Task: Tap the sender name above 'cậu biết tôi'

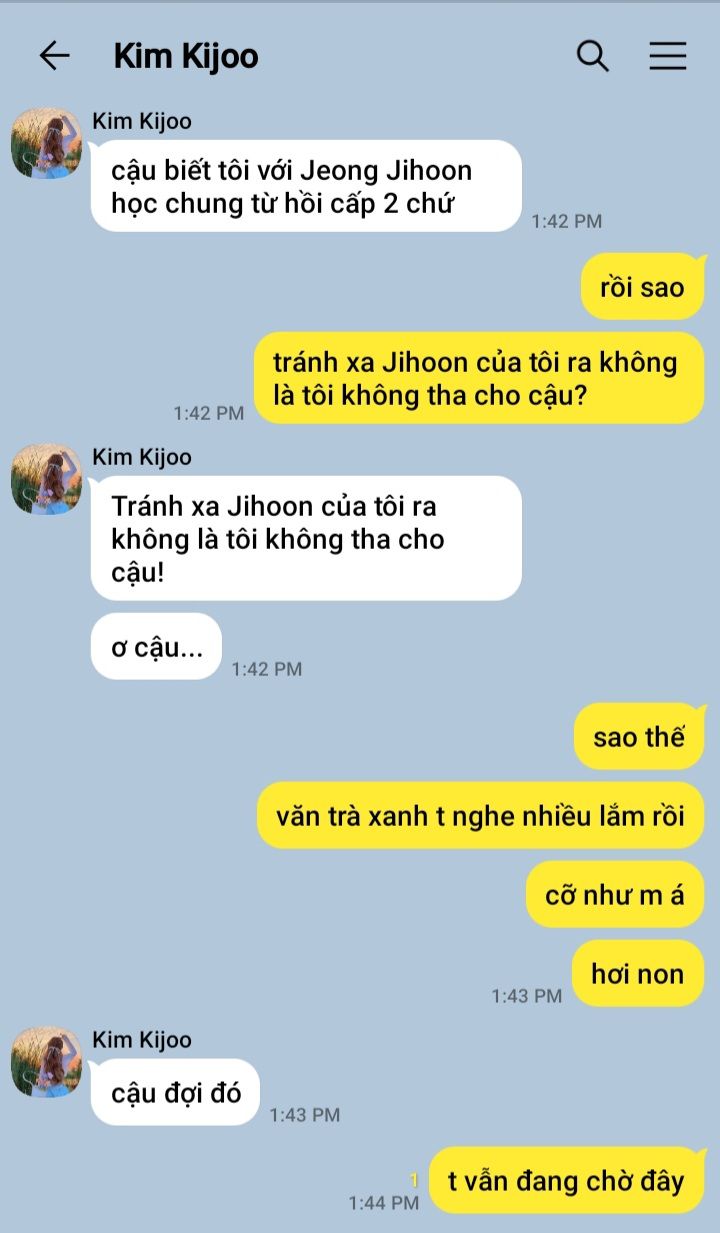Action: (142, 121)
